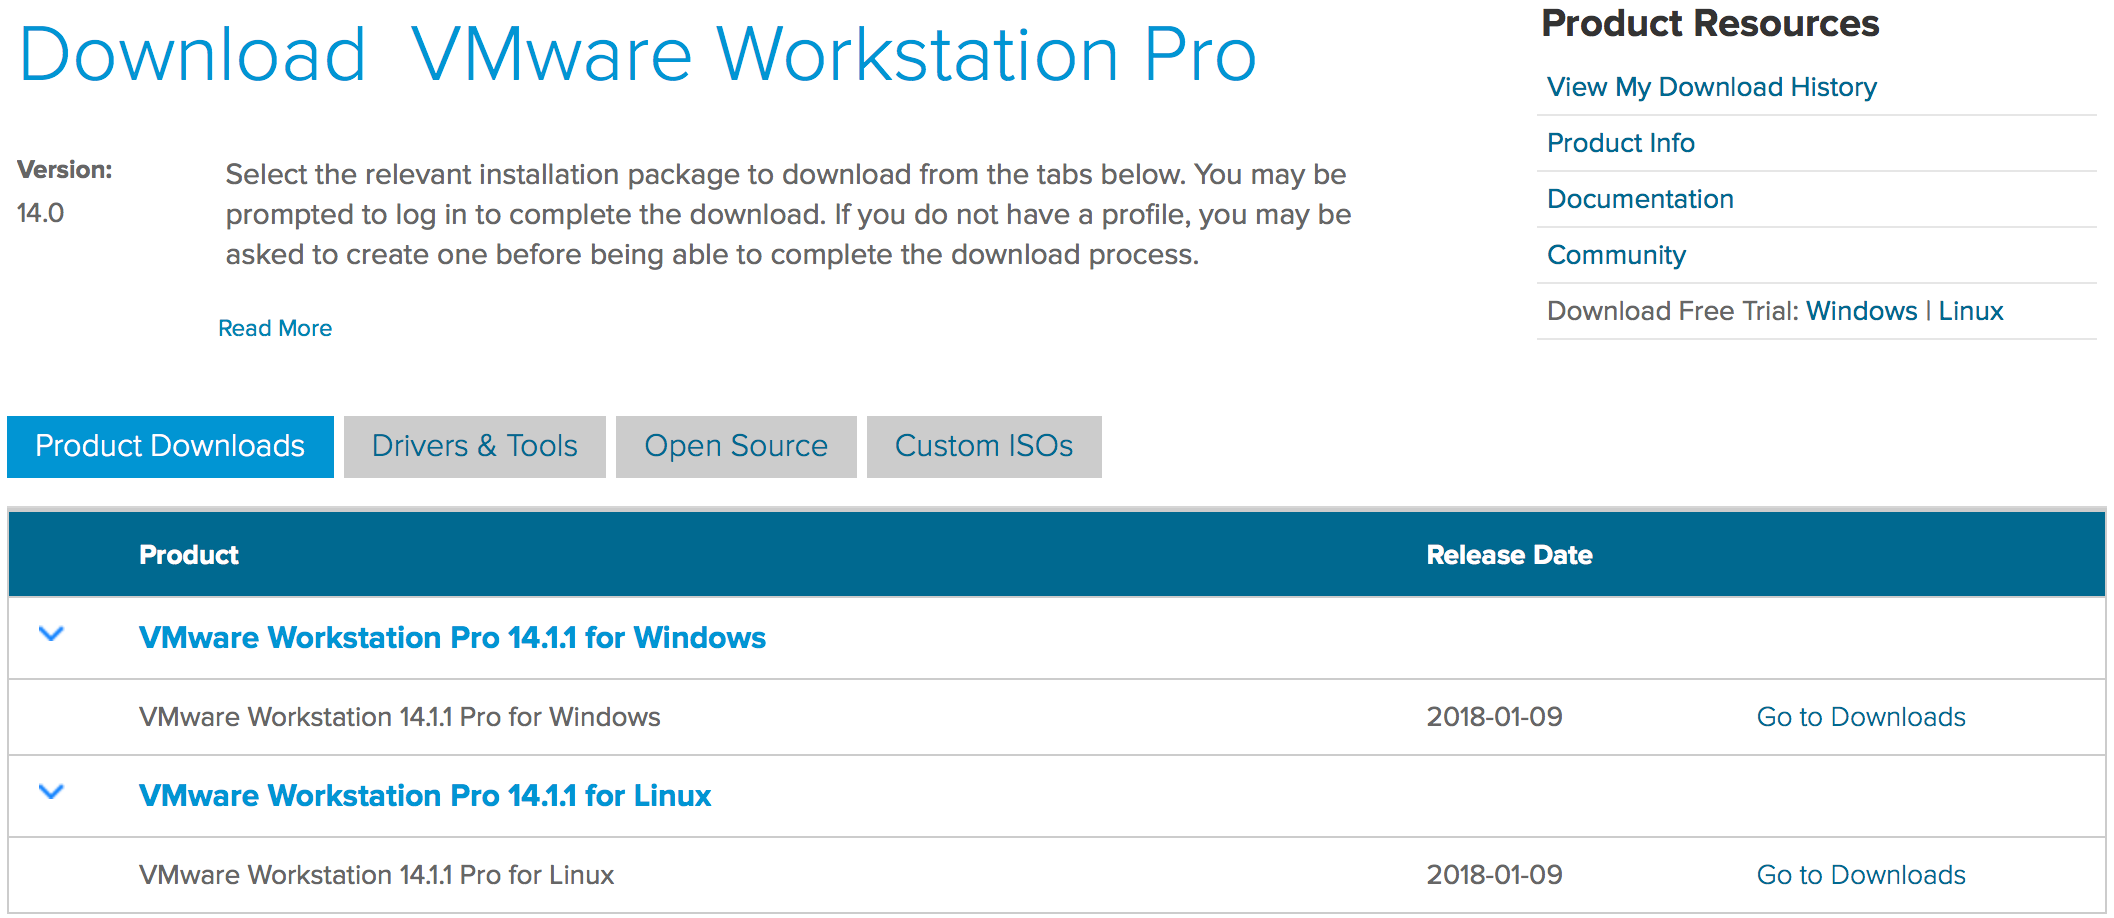Go to Downloads for Linux version

1861,875
